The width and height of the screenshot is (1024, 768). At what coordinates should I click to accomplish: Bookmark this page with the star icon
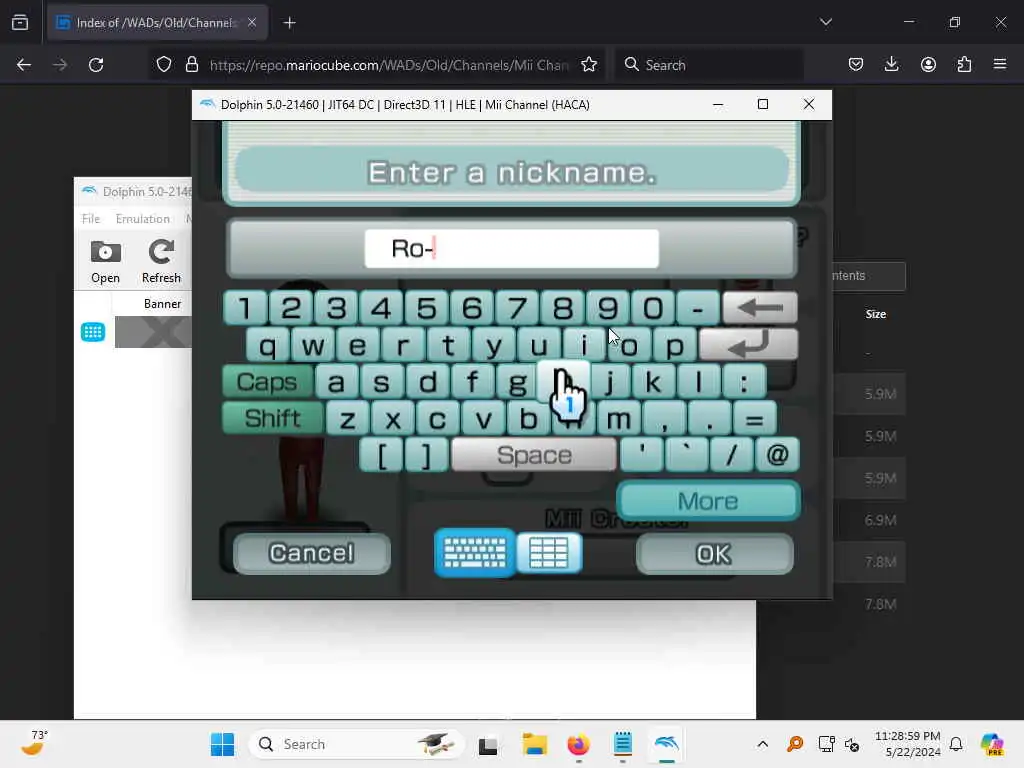coord(589,65)
